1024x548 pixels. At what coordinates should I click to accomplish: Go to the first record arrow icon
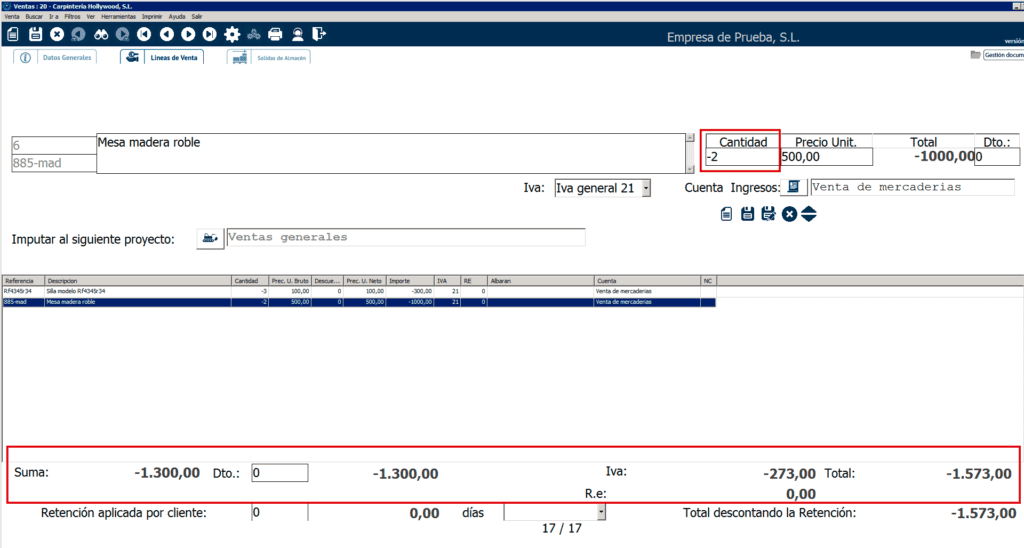tap(144, 35)
